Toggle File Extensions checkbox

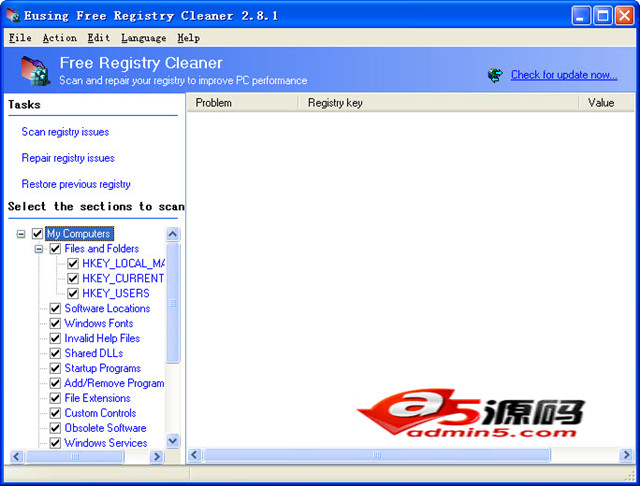(55, 398)
